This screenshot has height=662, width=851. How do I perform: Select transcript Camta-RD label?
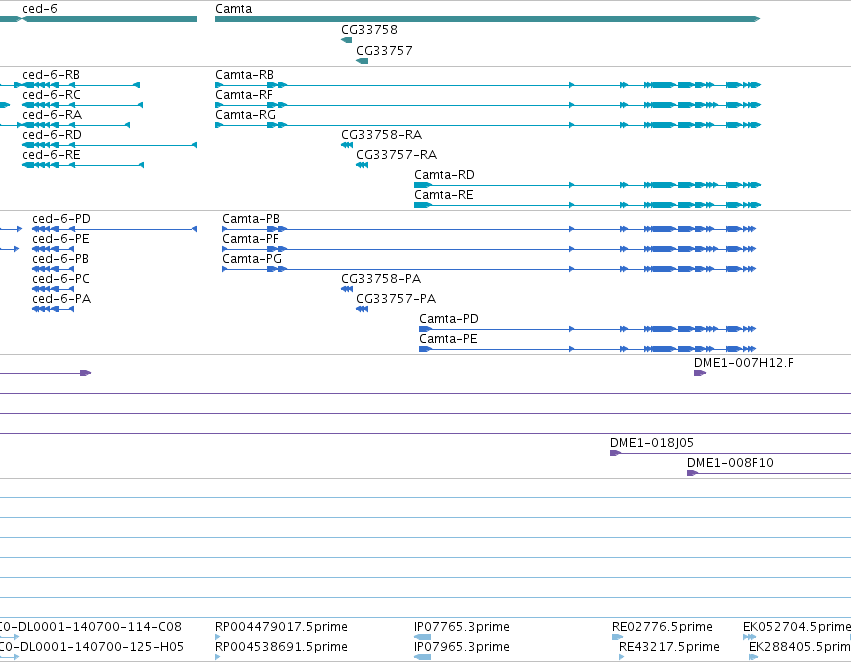click(x=444, y=175)
